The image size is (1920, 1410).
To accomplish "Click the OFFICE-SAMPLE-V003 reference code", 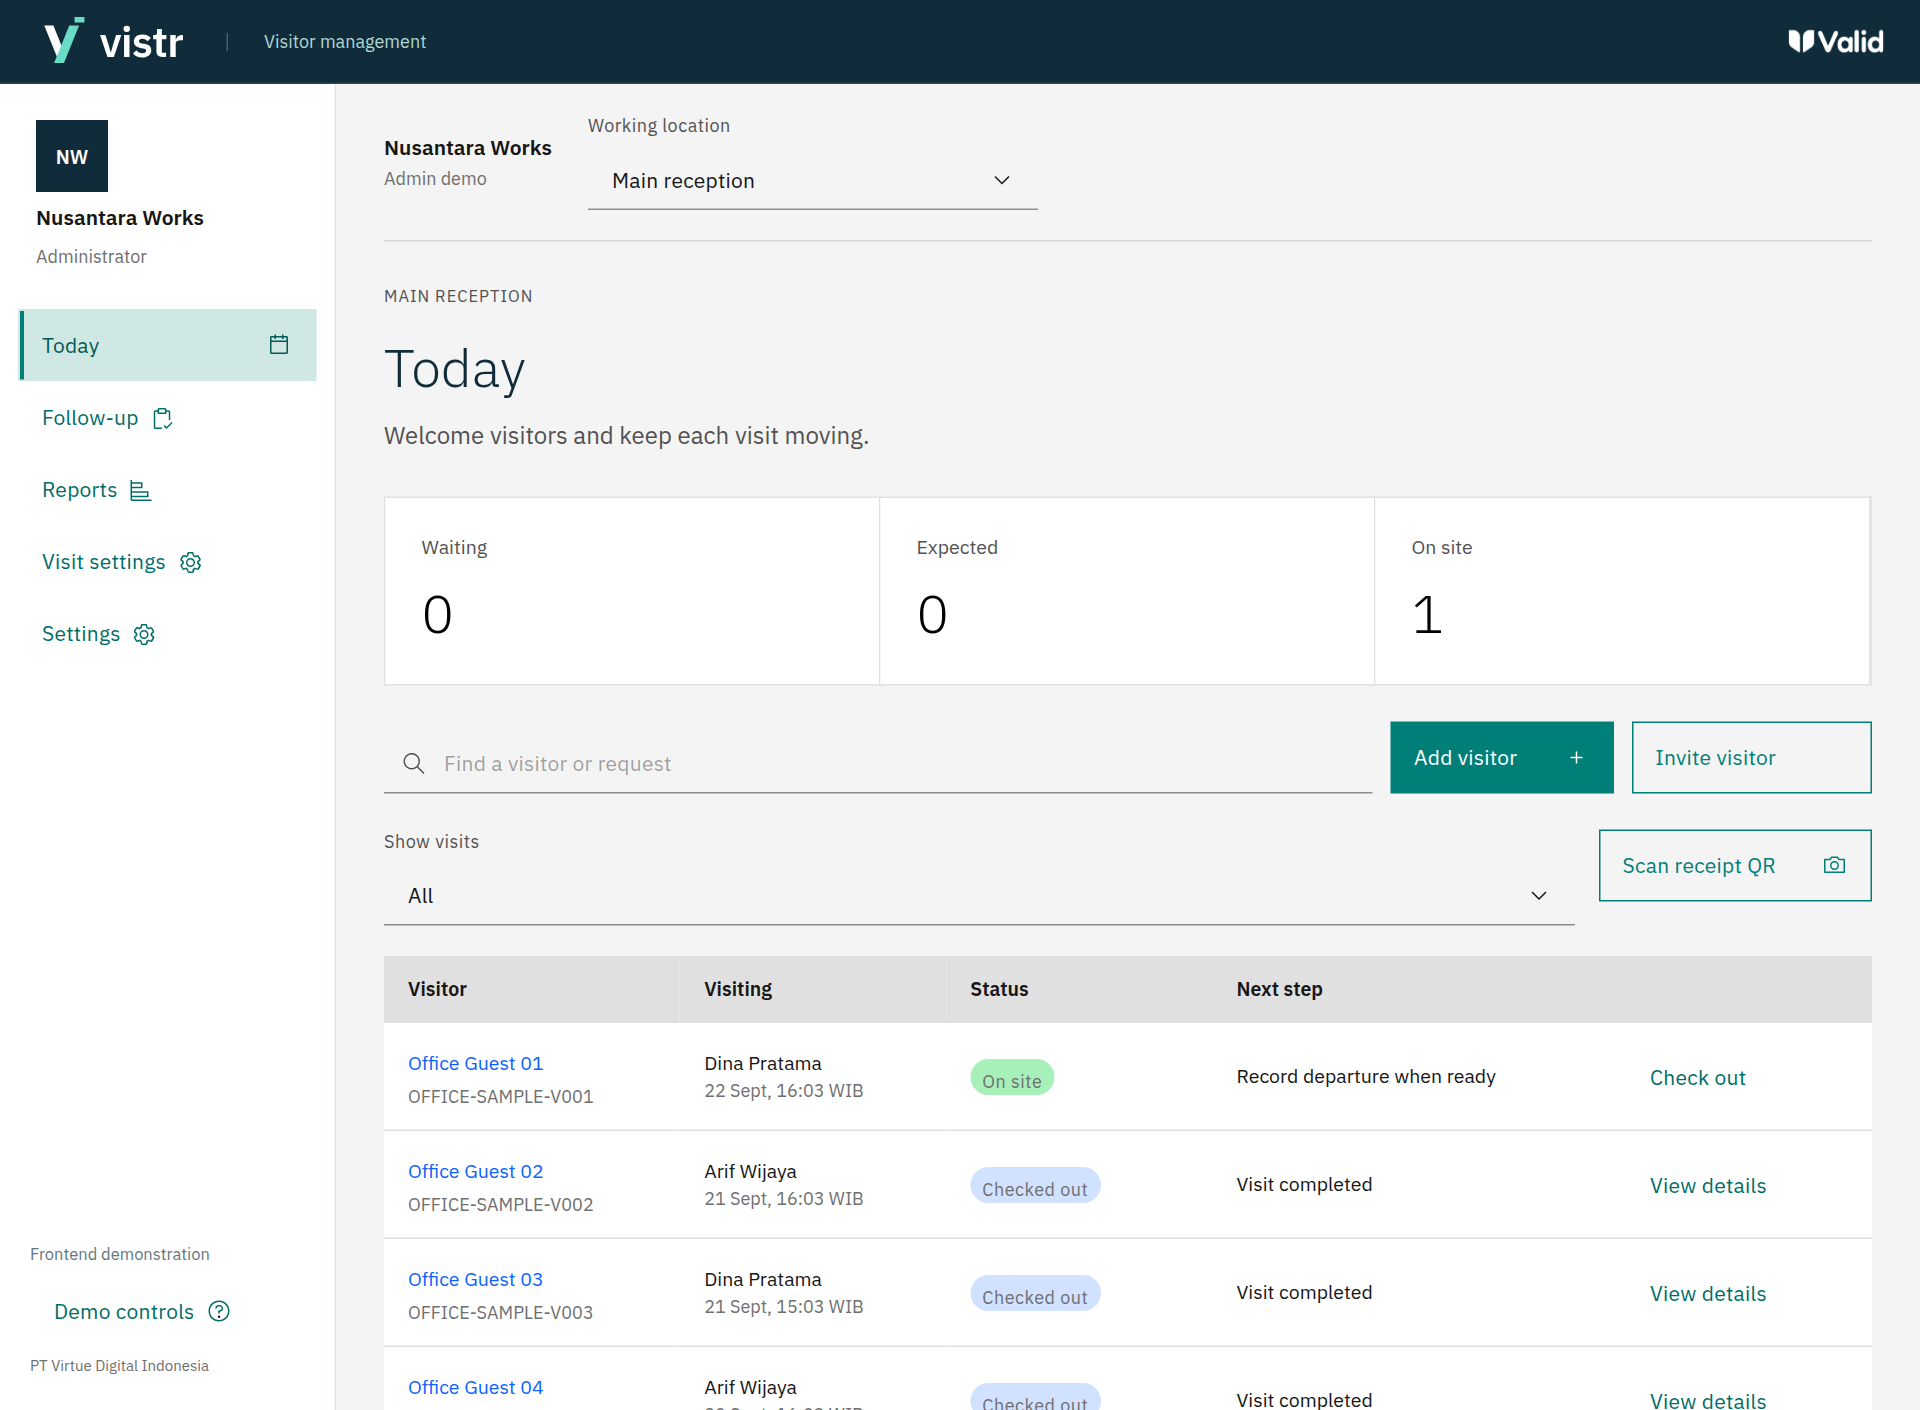I will [x=500, y=1313].
